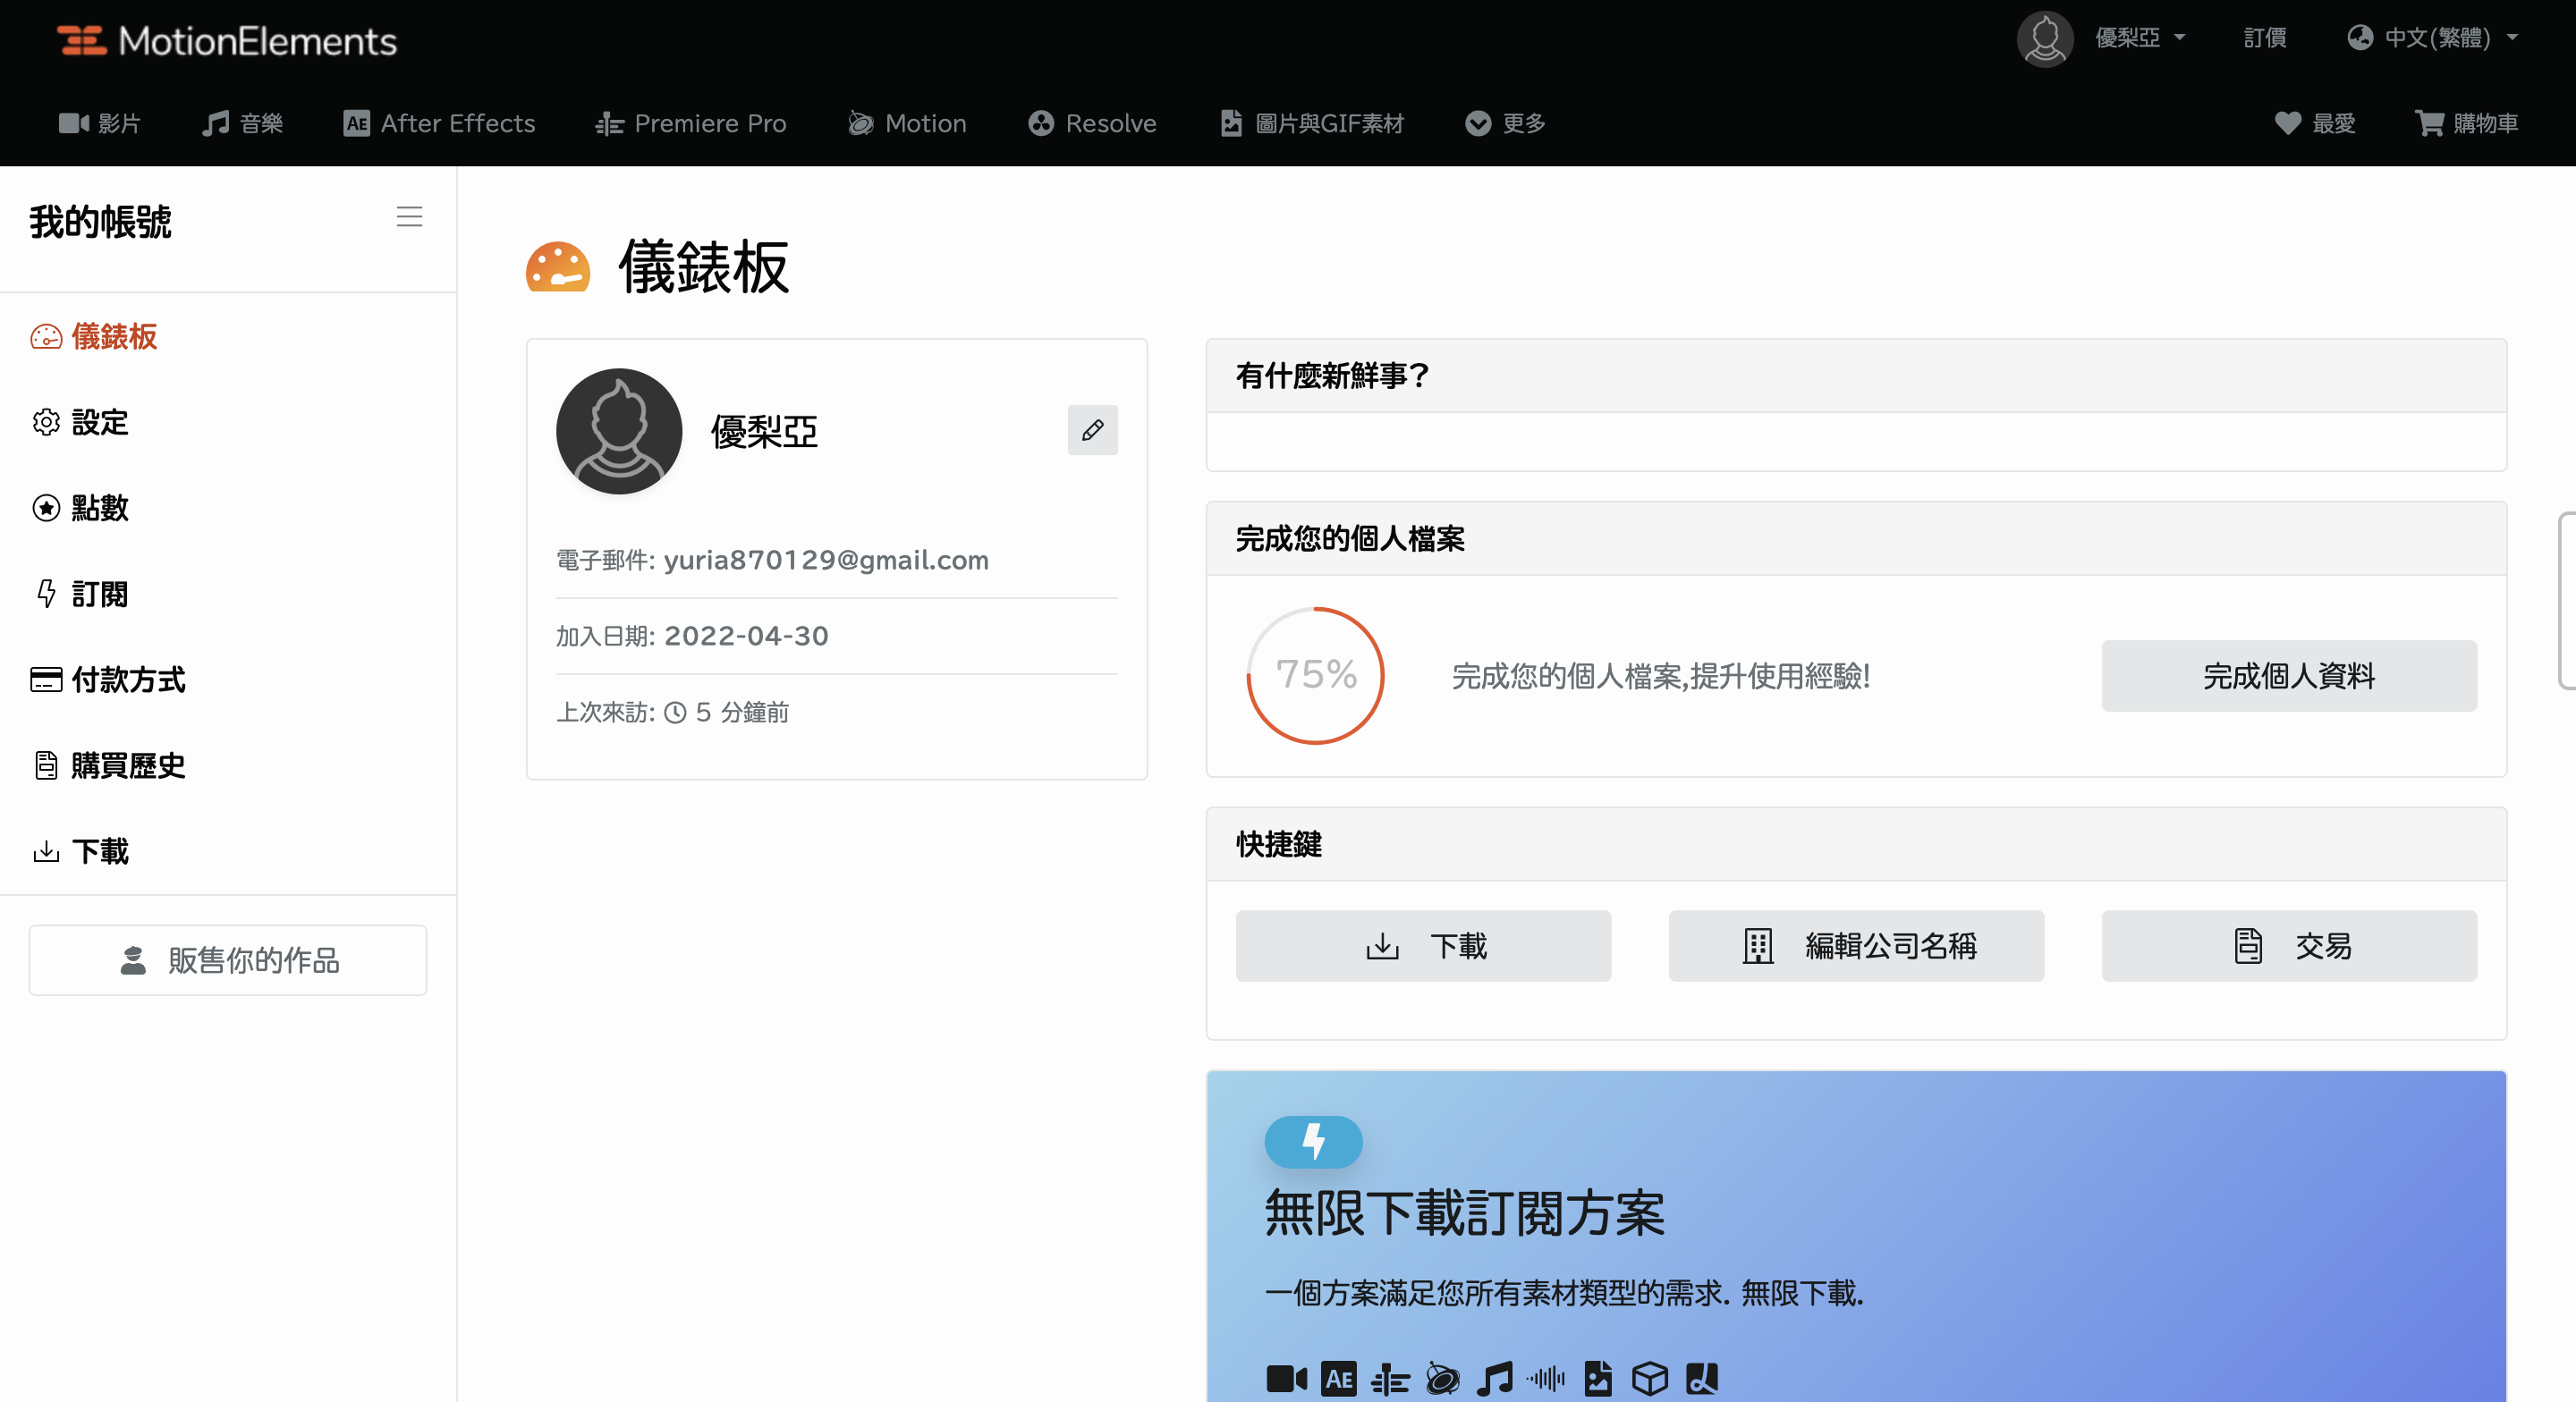Open the 訂價 pricing link
Screen dimensions: 2576x1402
click(x=2264, y=38)
